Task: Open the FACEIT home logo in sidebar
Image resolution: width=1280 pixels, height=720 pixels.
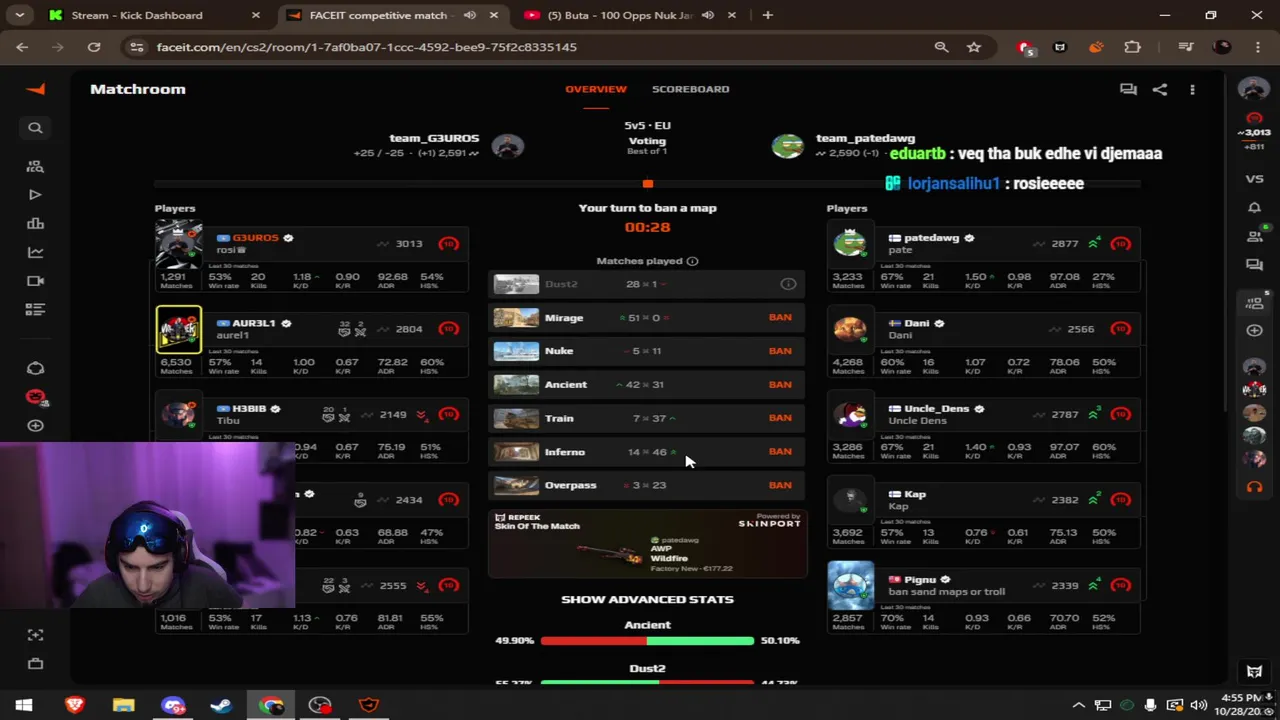Action: tap(35, 89)
